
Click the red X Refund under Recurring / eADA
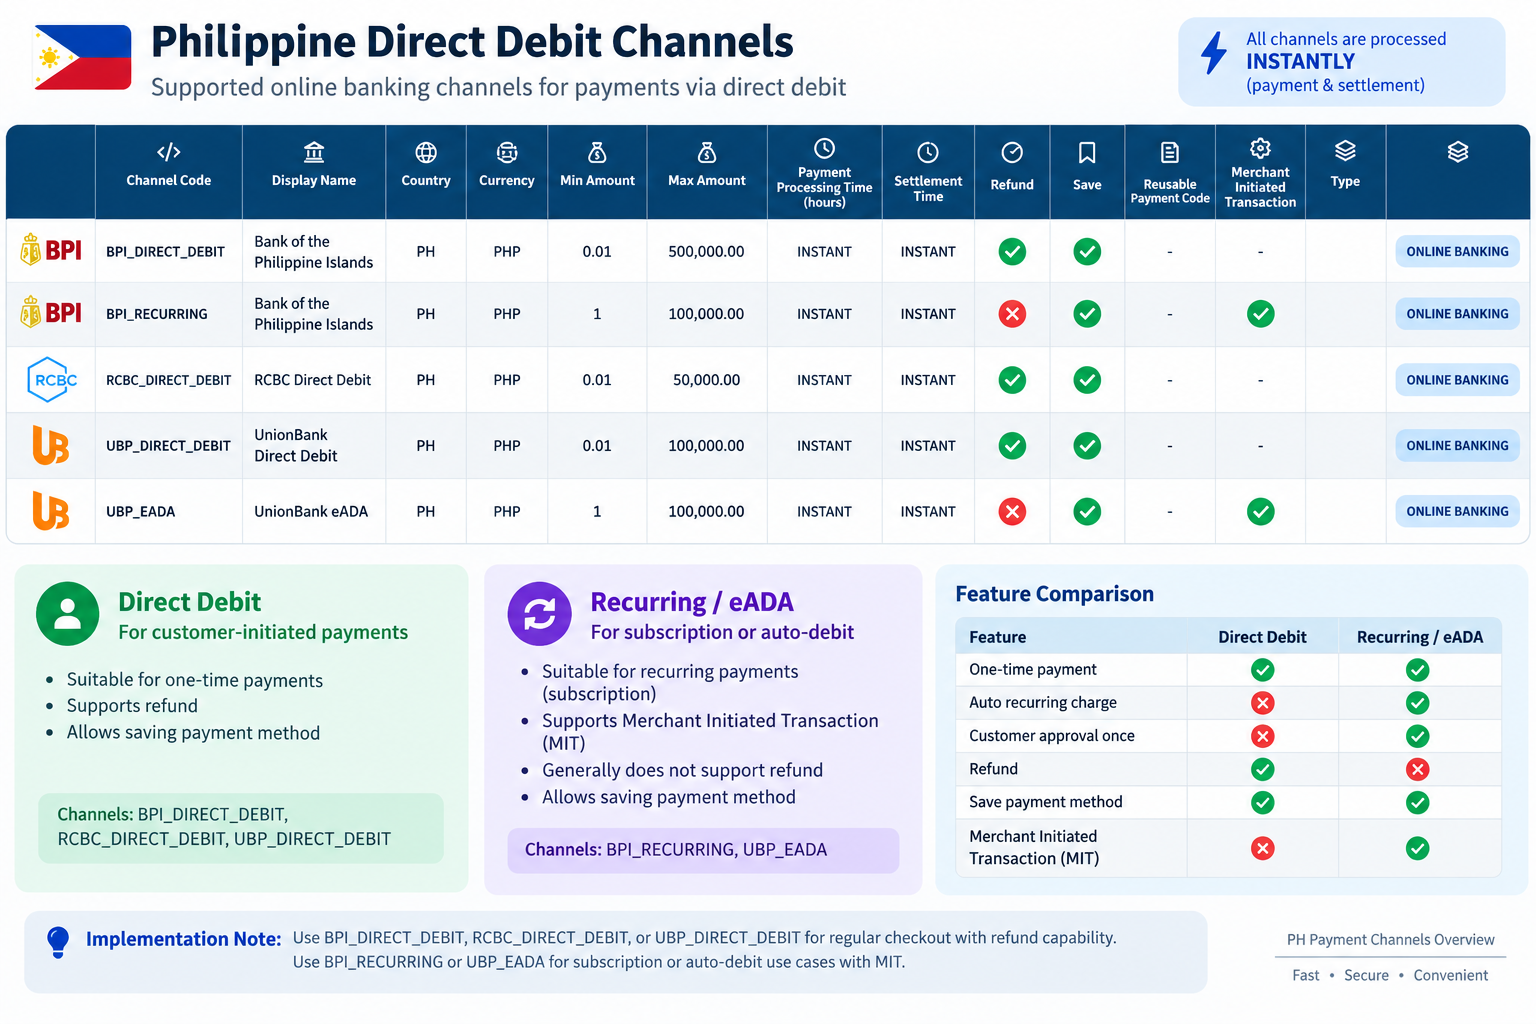point(1417,769)
